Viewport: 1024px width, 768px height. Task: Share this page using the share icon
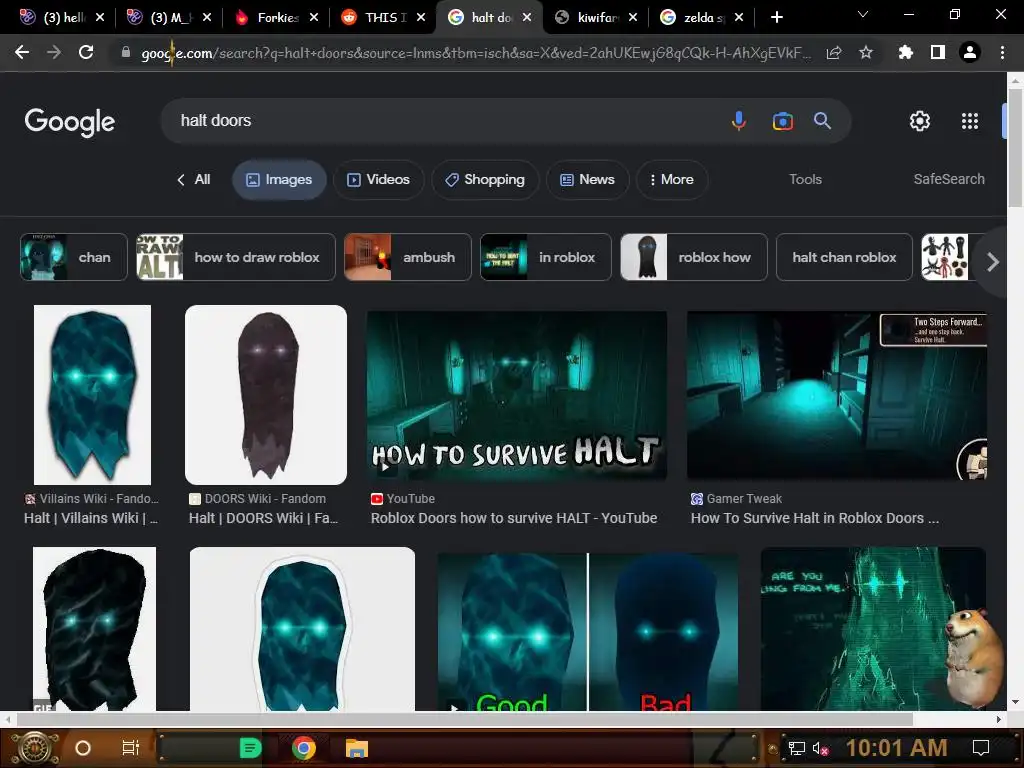pos(833,52)
